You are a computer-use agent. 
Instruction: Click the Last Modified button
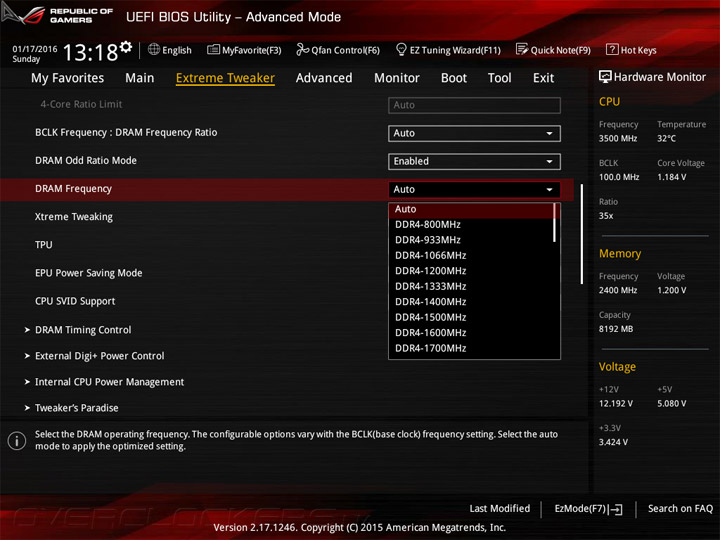click(500, 509)
